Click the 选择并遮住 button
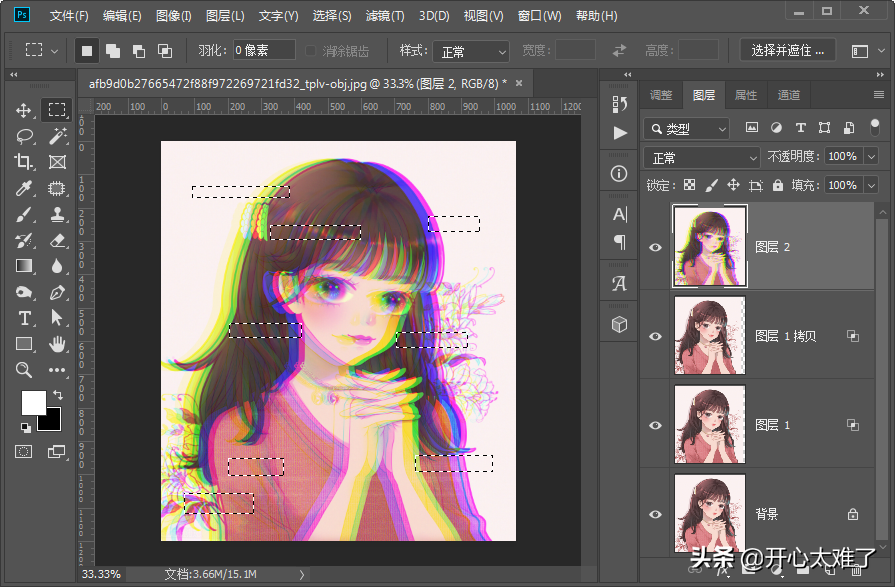Image resolution: width=895 pixels, height=587 pixels. [x=788, y=50]
